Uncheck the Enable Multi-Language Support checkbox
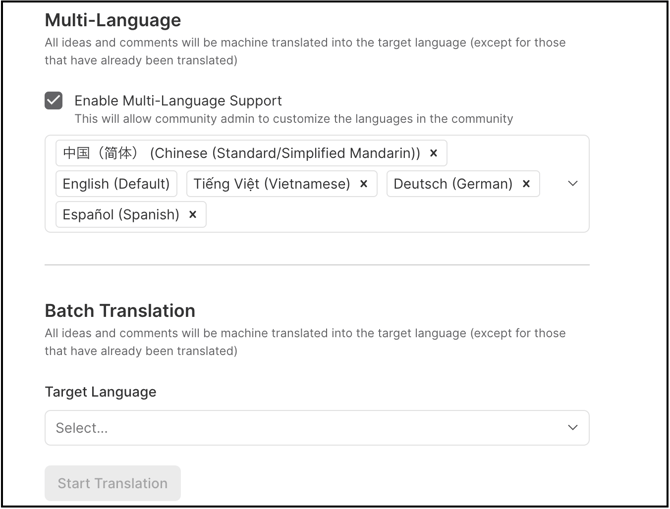 [x=54, y=100]
